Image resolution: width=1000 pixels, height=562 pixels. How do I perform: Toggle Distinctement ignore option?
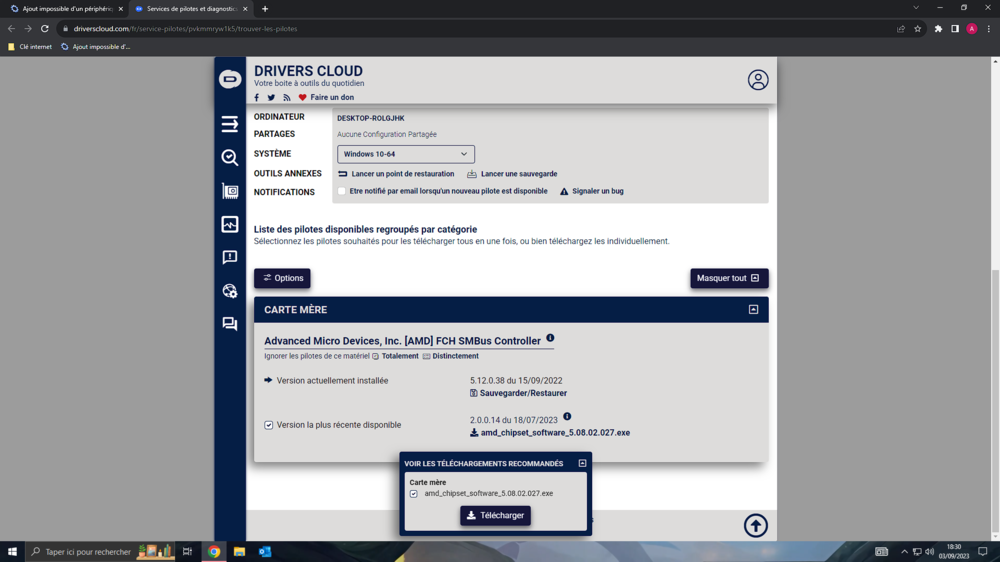pyautogui.click(x=450, y=356)
